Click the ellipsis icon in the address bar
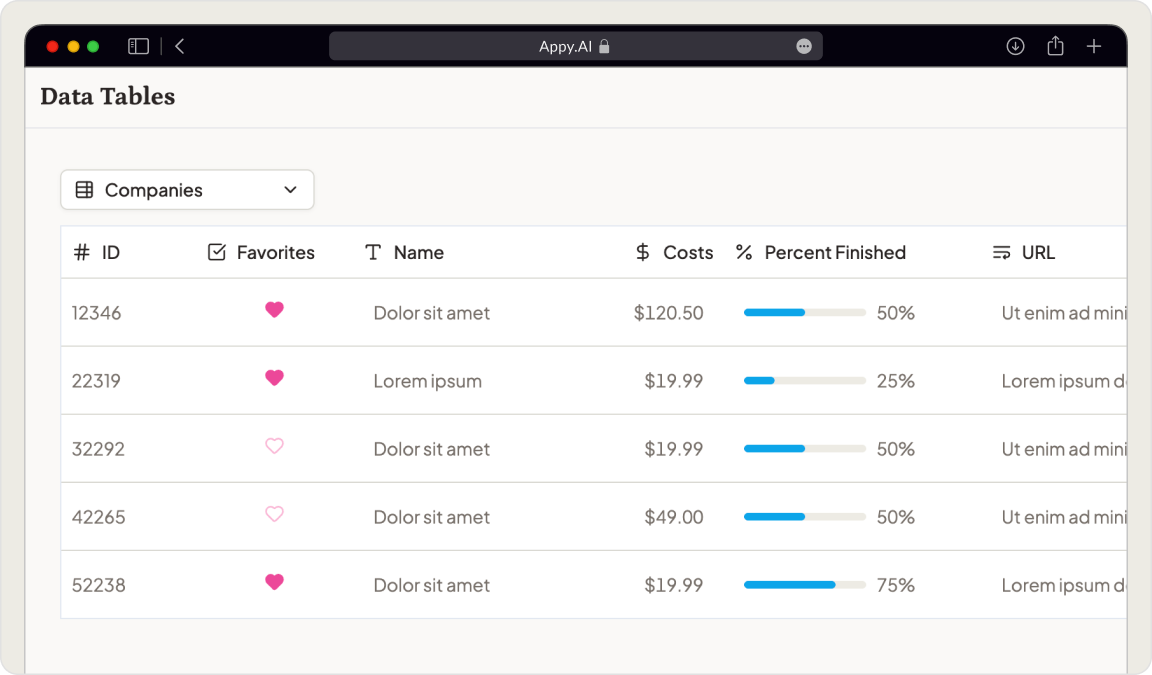Image resolution: width=1152 pixels, height=675 pixels. tap(804, 46)
